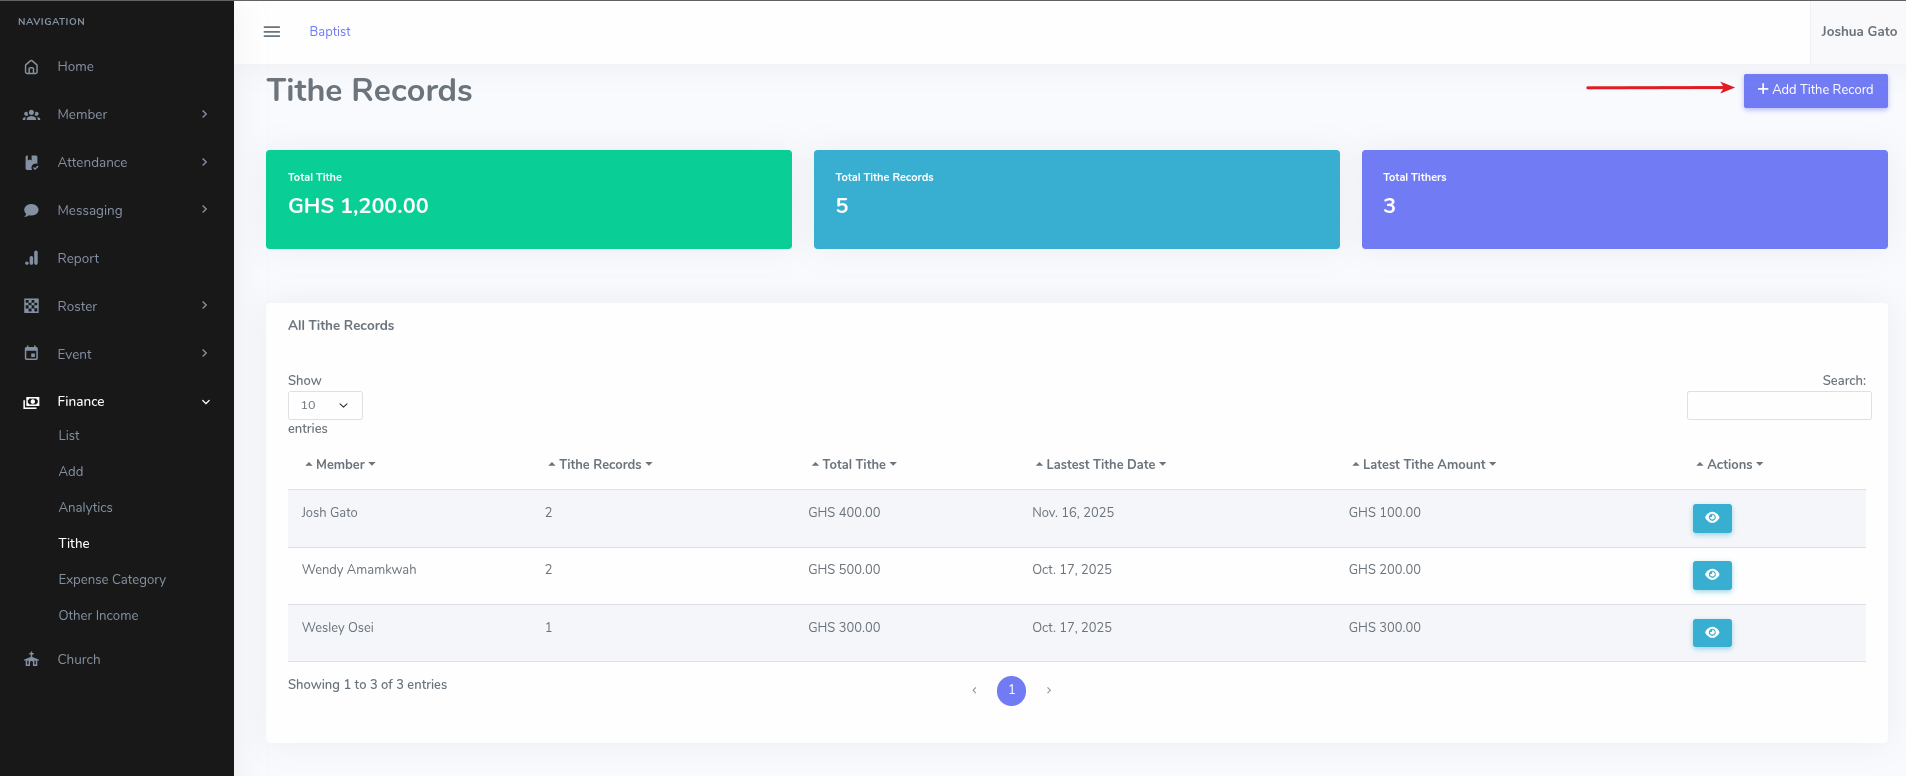Screen dimensions: 1906x776
Task: View Wendy Amamkwah's tithe records
Action: [x=1711, y=575]
